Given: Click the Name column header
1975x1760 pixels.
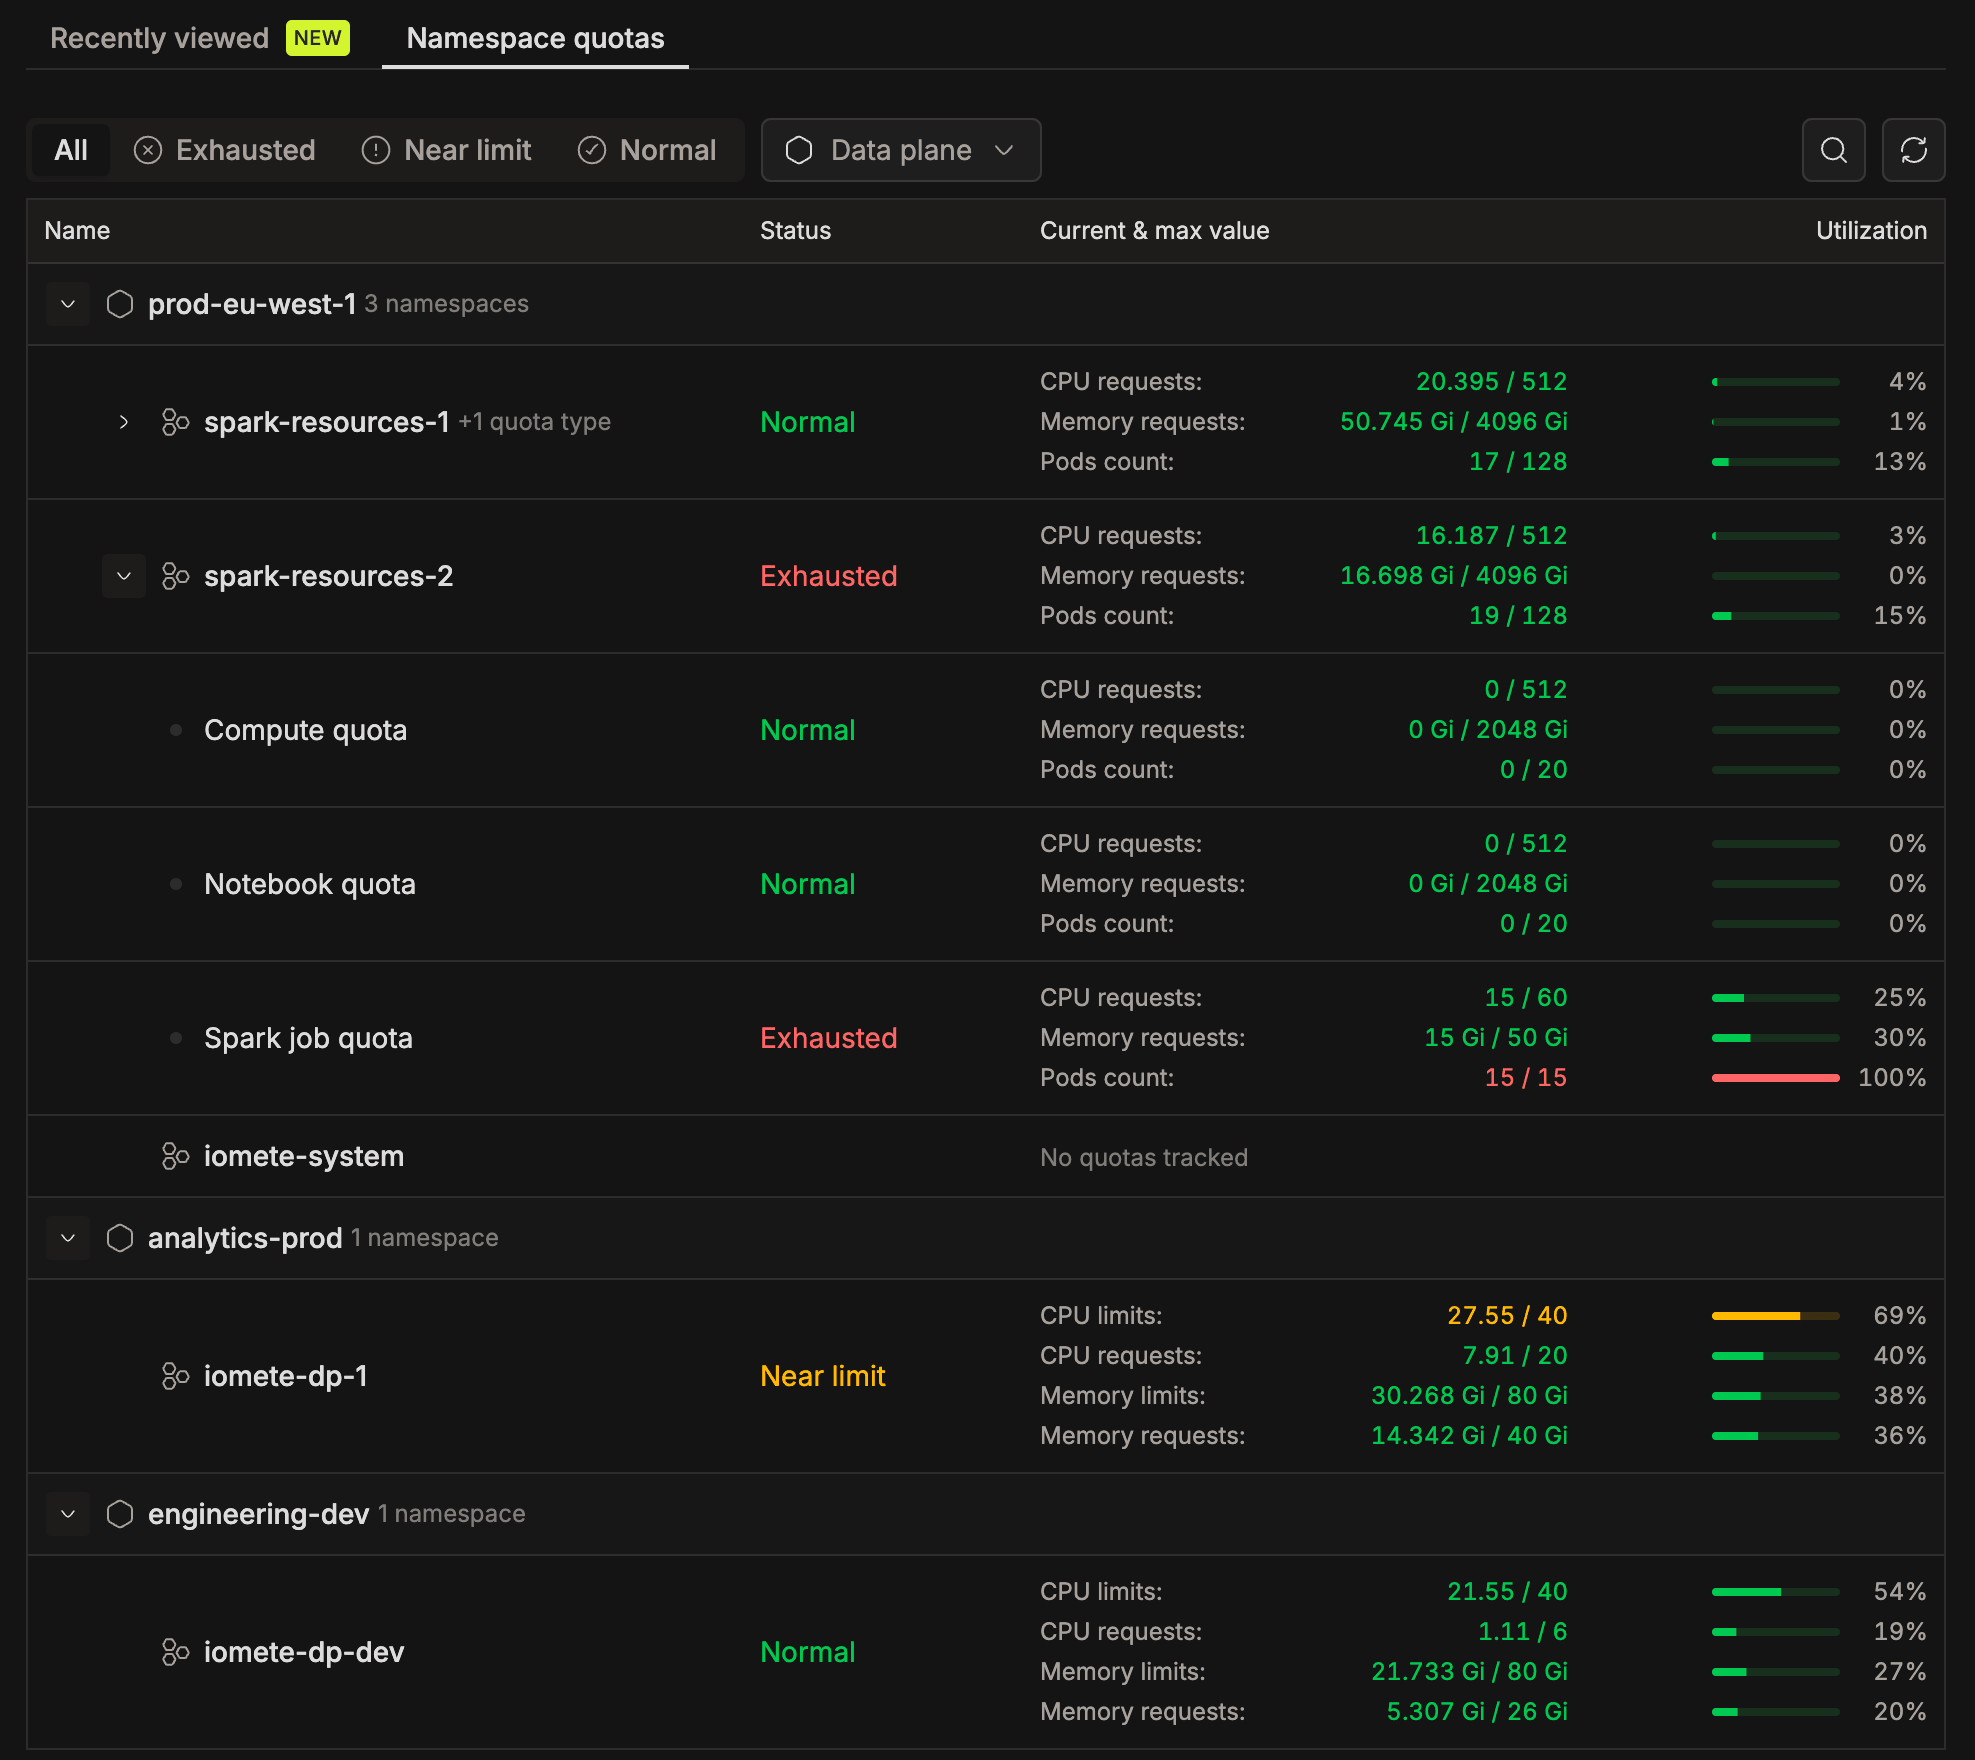Looking at the screenshot, I should click(x=77, y=231).
